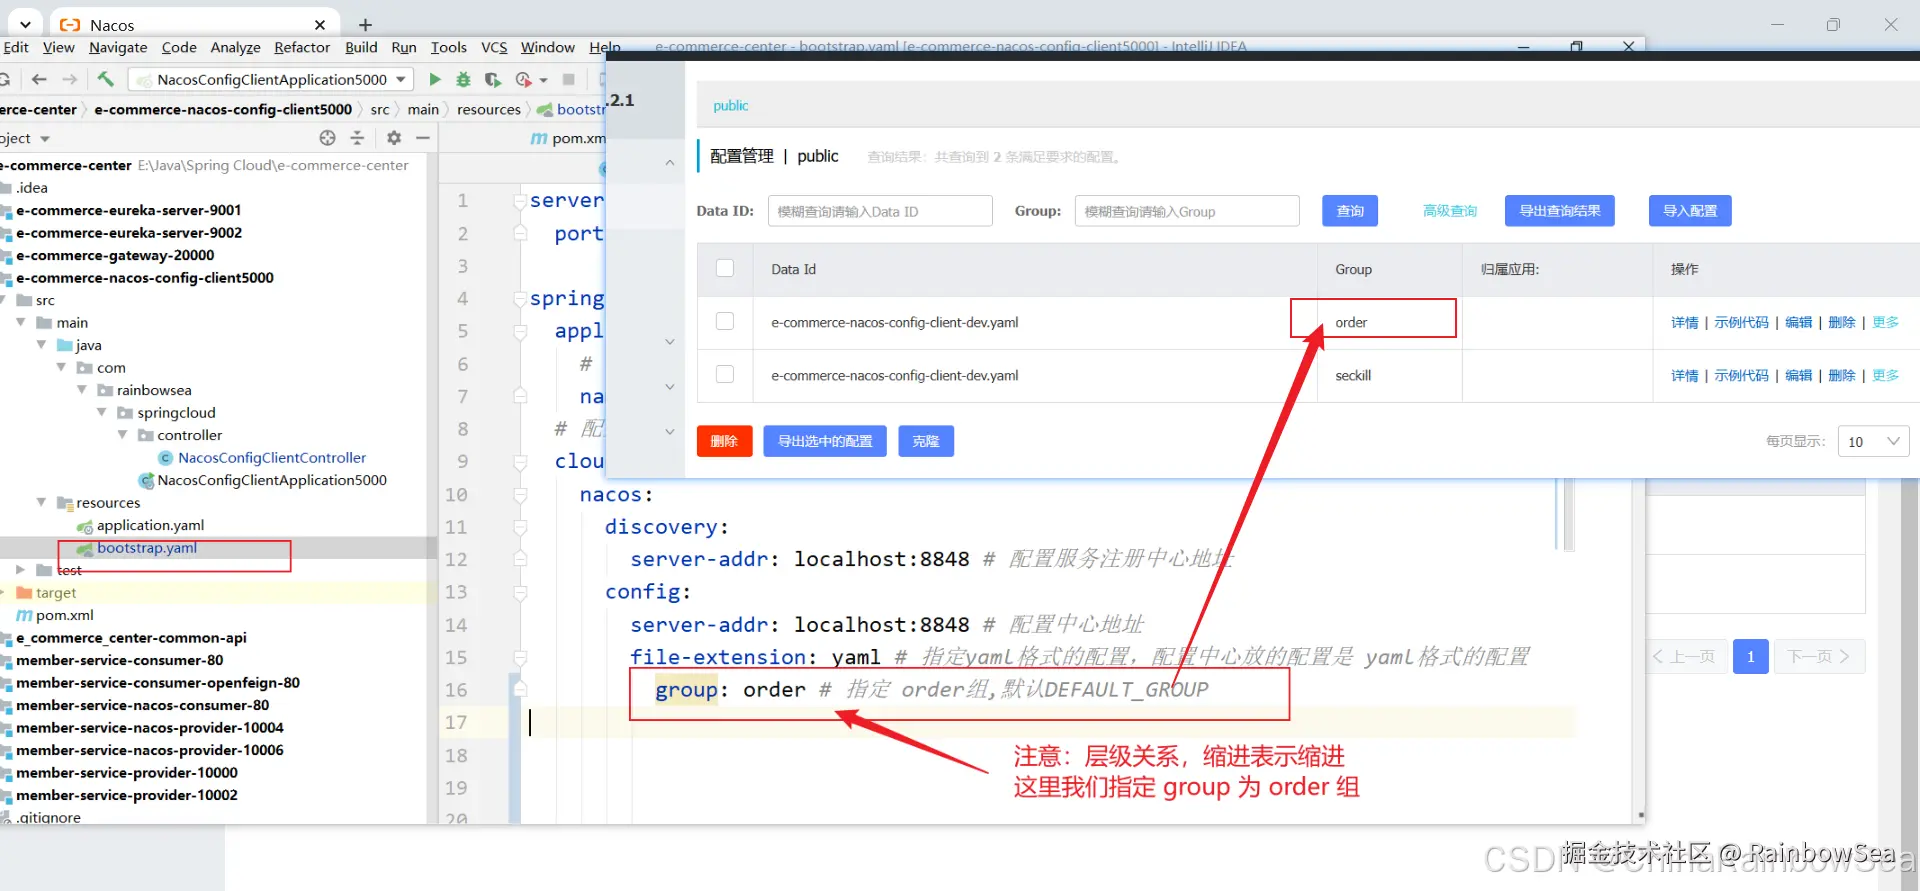
Task: Open the pom.xml editor tab
Action: [x=568, y=138]
